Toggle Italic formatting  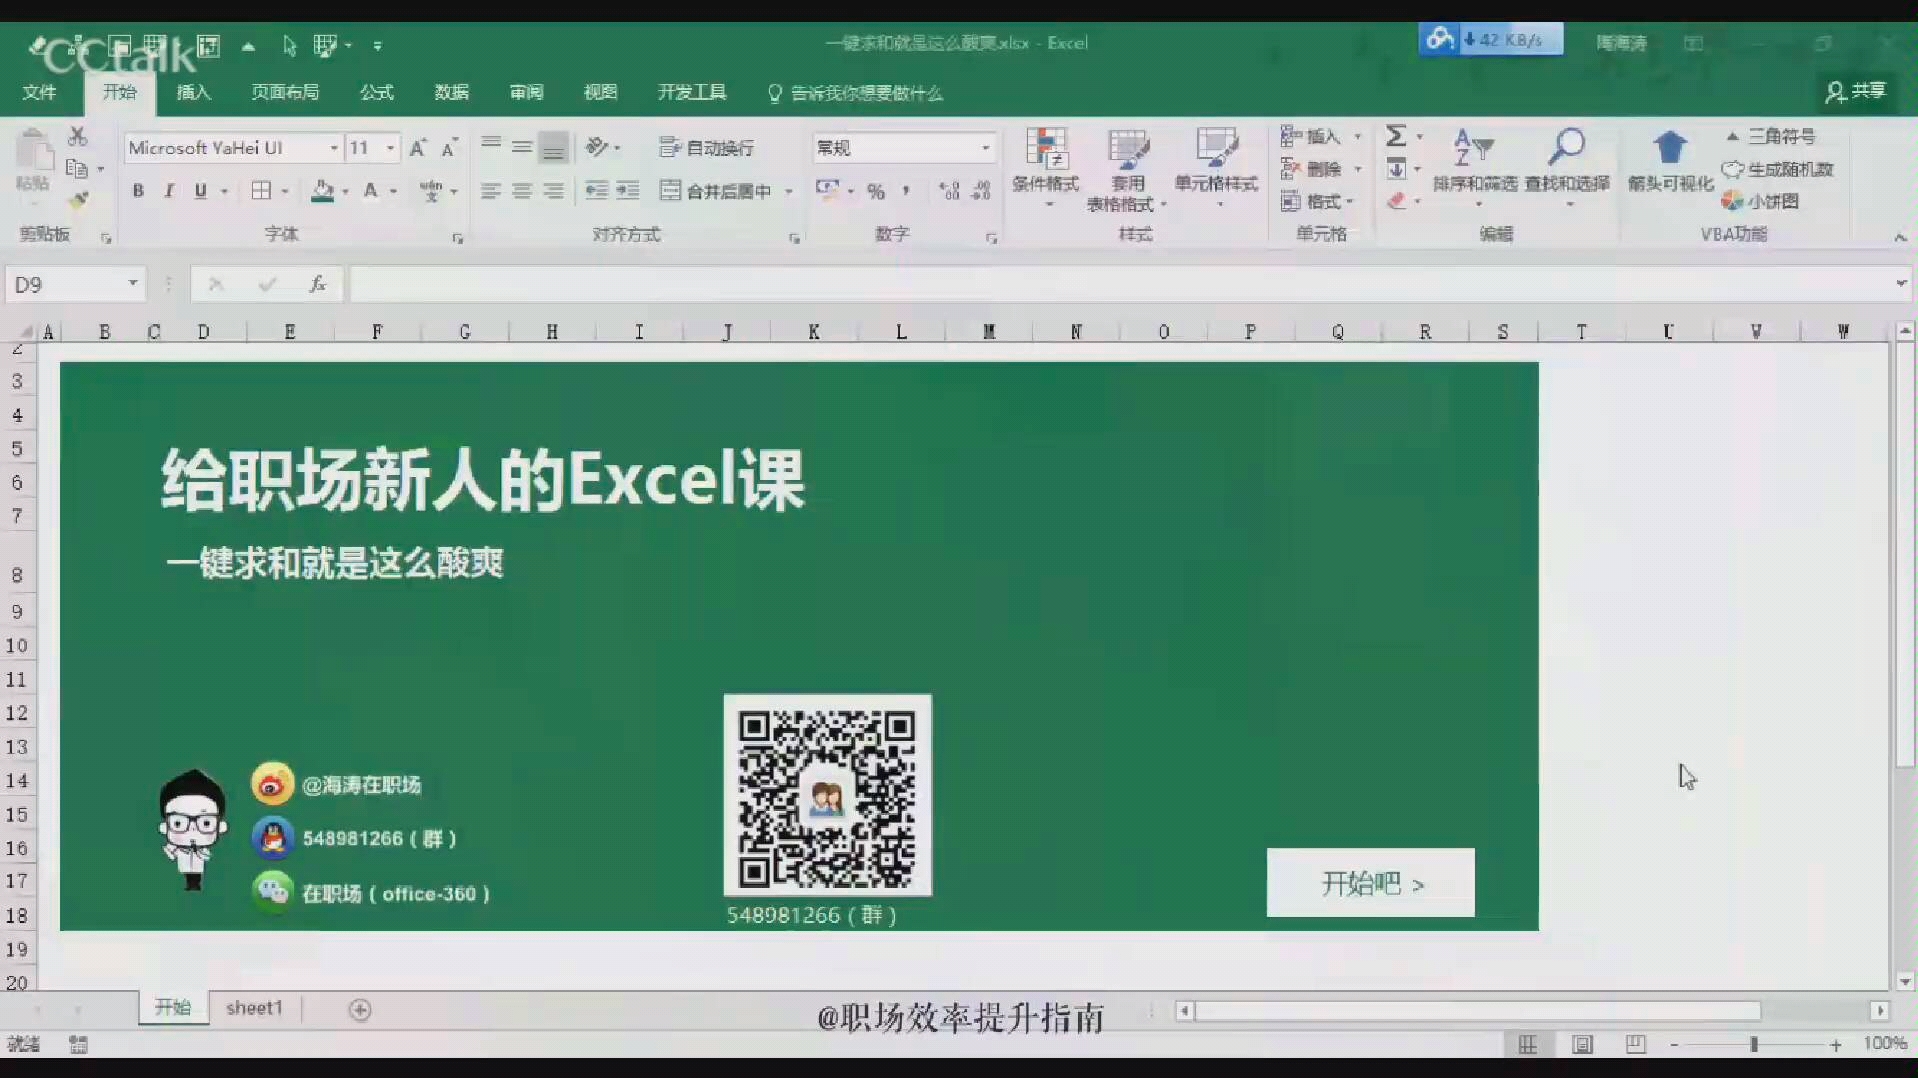(x=169, y=191)
